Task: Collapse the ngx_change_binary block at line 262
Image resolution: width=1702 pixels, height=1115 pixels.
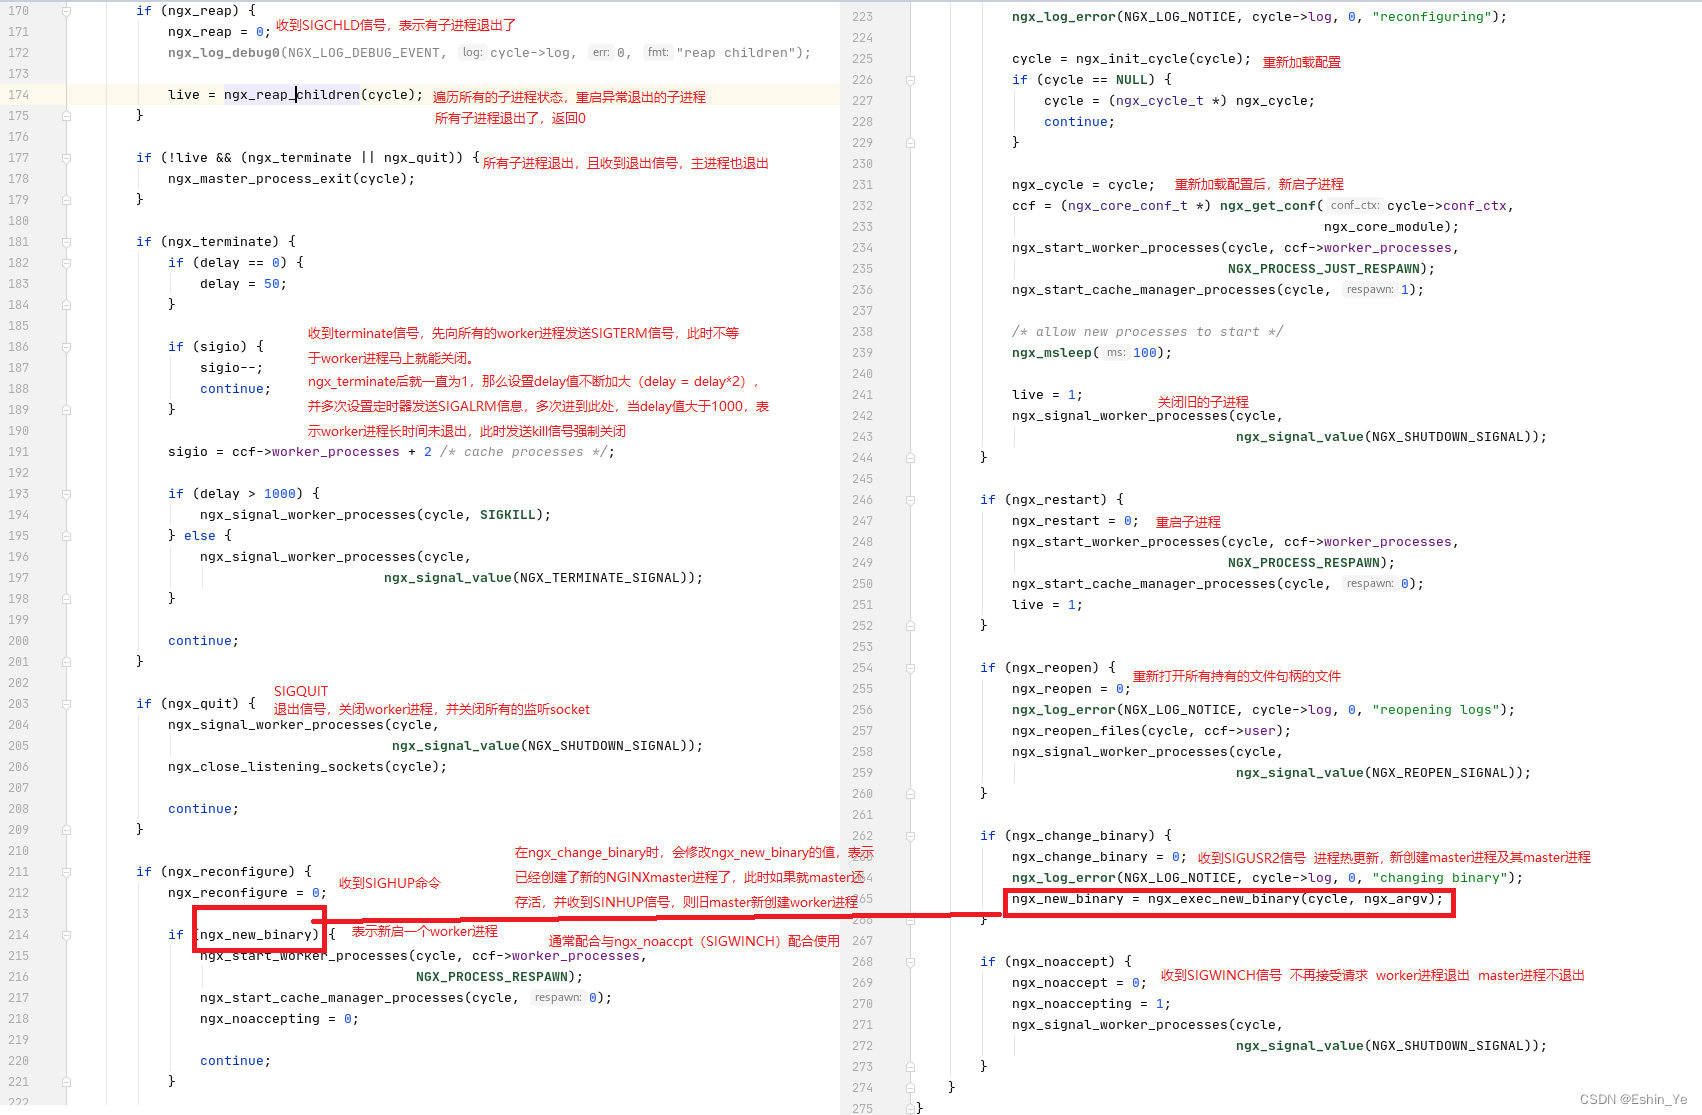Action: click(910, 836)
